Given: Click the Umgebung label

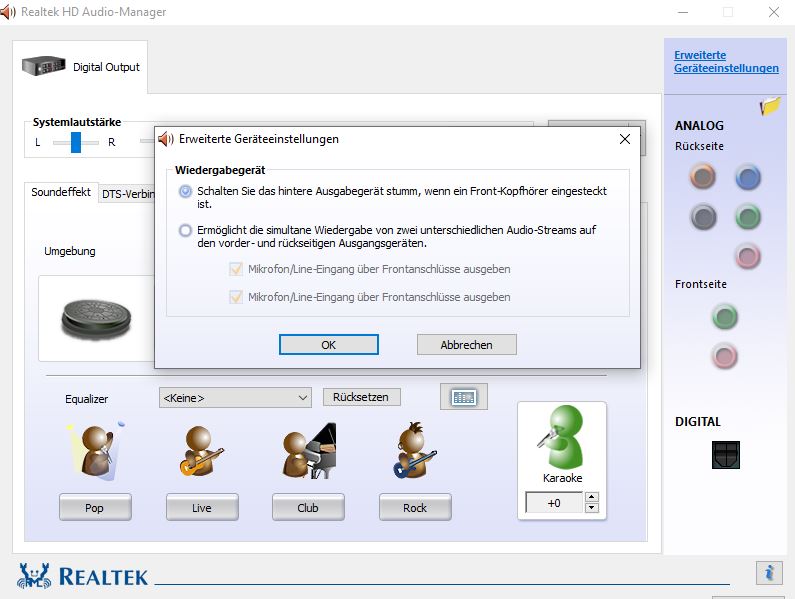Looking at the screenshot, I should pyautogui.click(x=70, y=251).
